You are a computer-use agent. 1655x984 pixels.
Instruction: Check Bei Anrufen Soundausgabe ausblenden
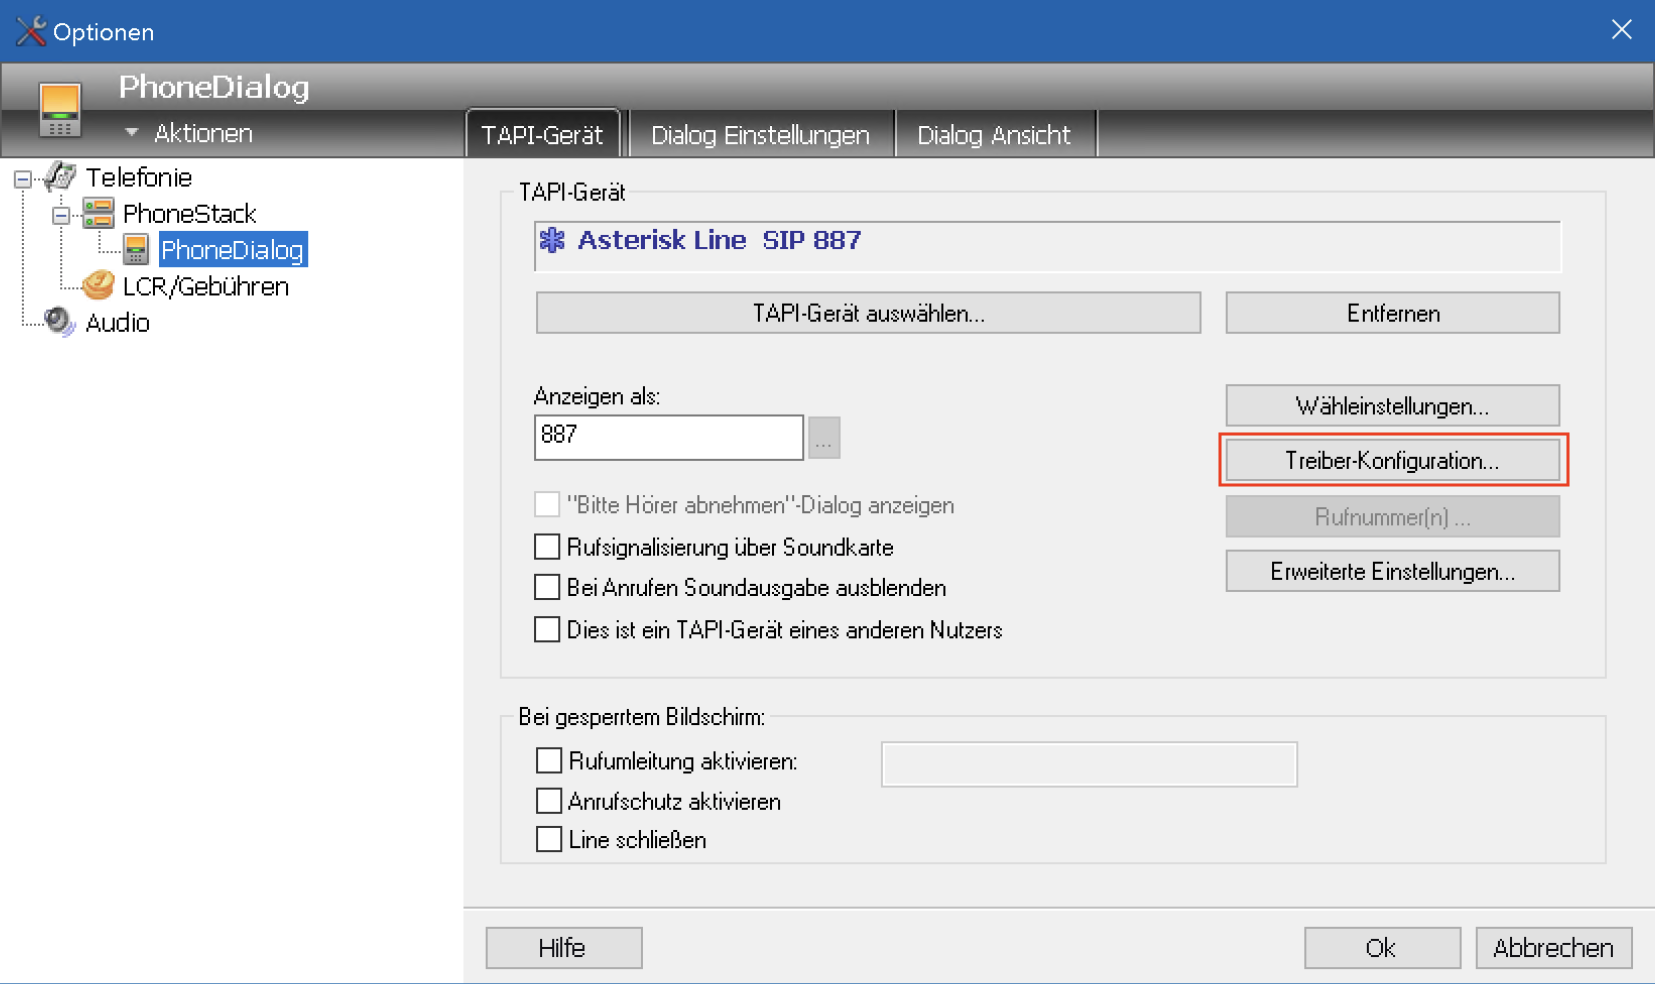[547, 587]
